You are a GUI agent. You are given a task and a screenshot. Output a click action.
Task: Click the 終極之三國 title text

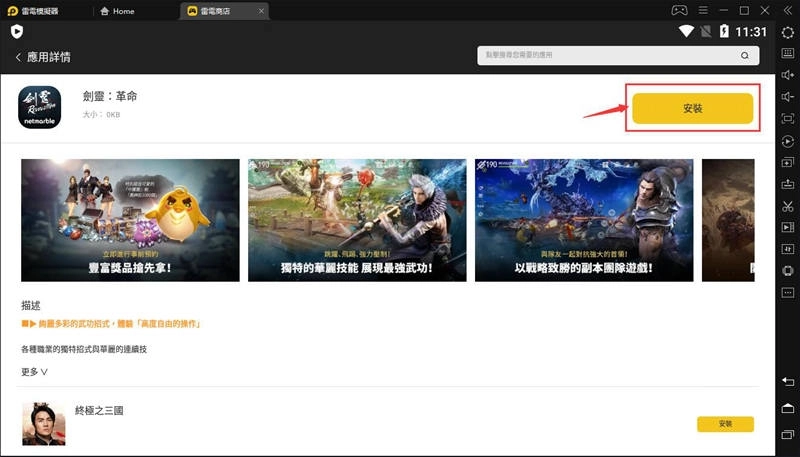(99, 411)
